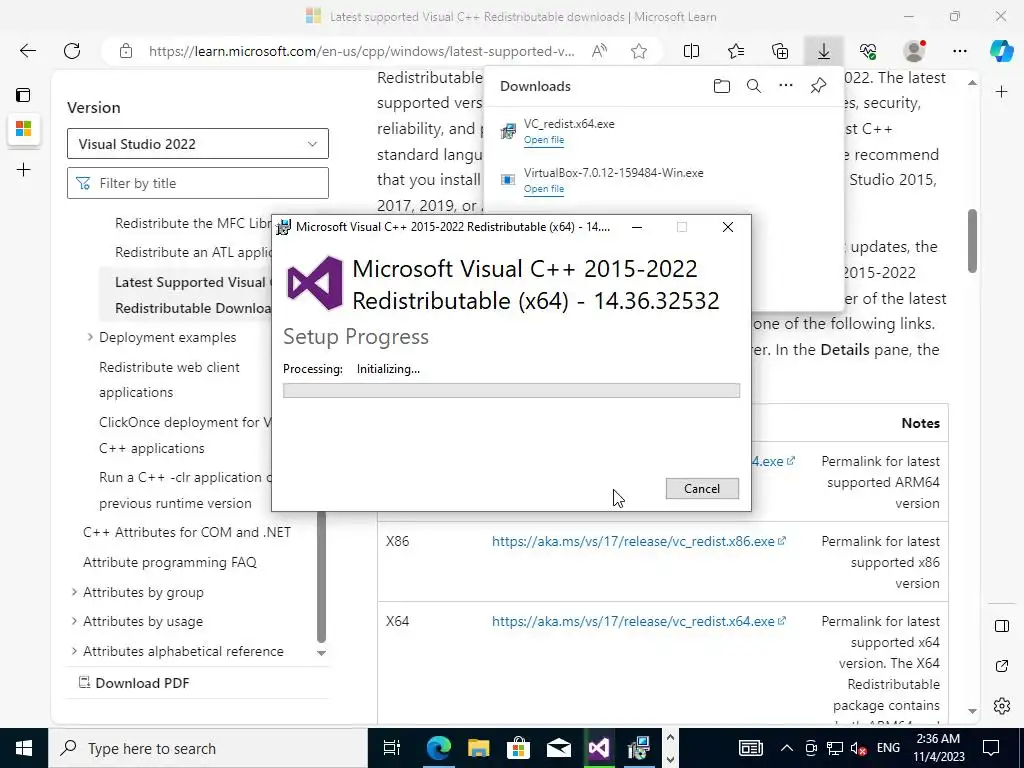Open sidebar settings gear
The height and width of the screenshot is (768, 1024).
pos(1002,706)
